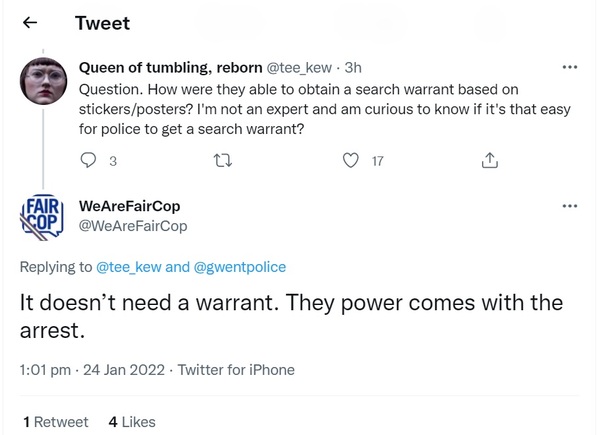Viewport: 600px width, 435px height.
Task: View the 1 Retweet list
Action: (x=55, y=422)
